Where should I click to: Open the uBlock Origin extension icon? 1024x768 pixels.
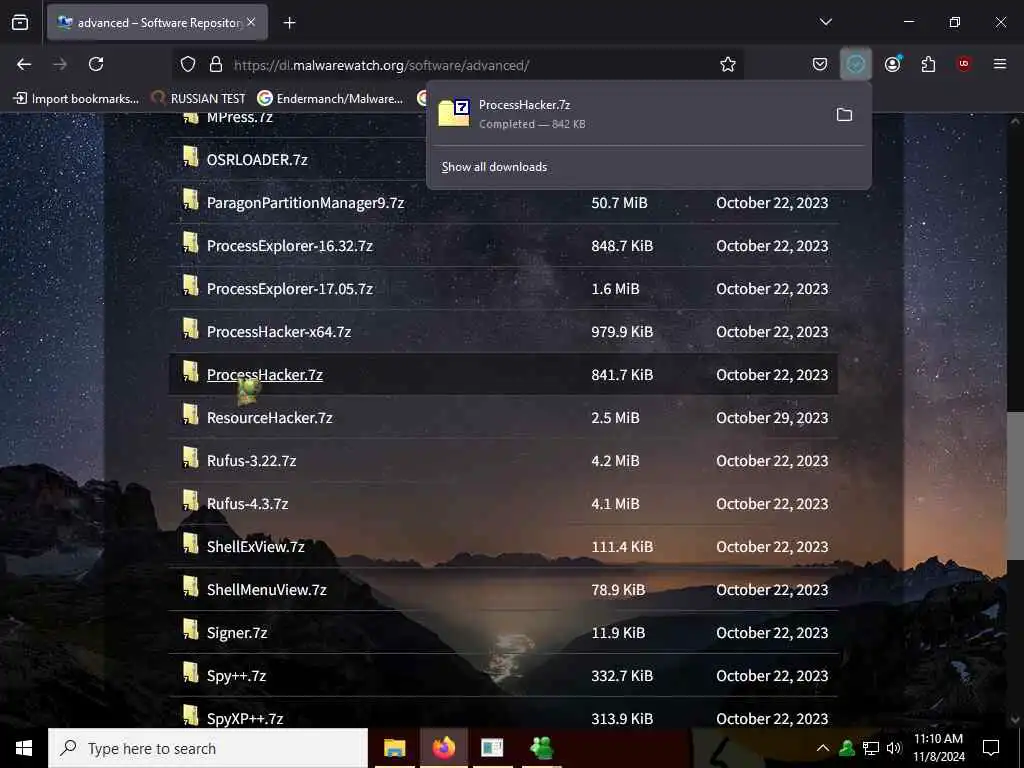tap(964, 64)
